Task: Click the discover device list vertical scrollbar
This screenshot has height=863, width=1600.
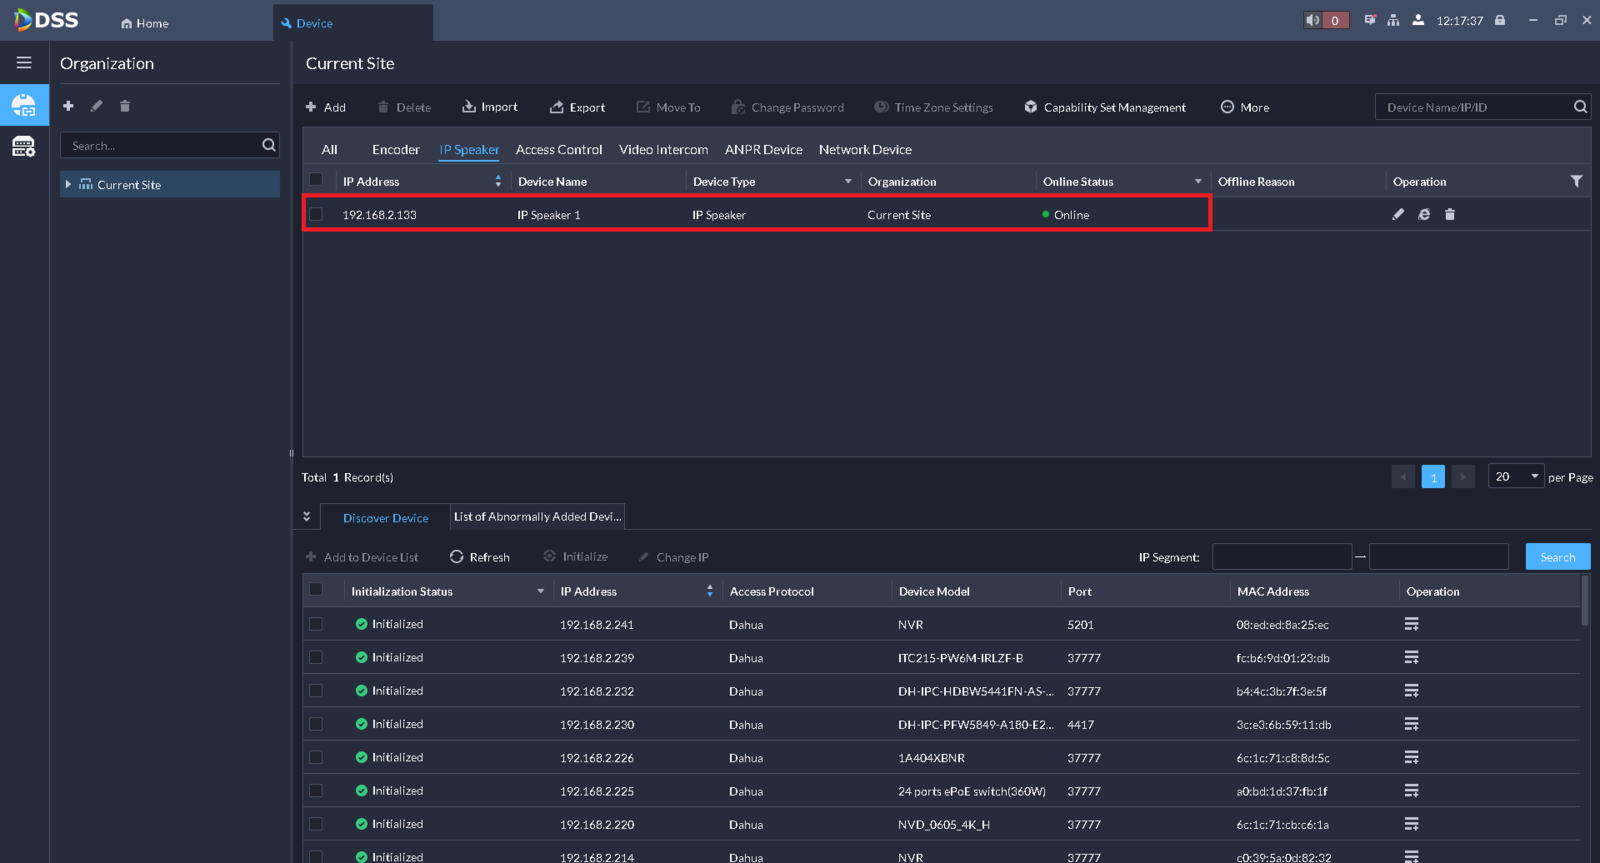Action: (1585, 600)
